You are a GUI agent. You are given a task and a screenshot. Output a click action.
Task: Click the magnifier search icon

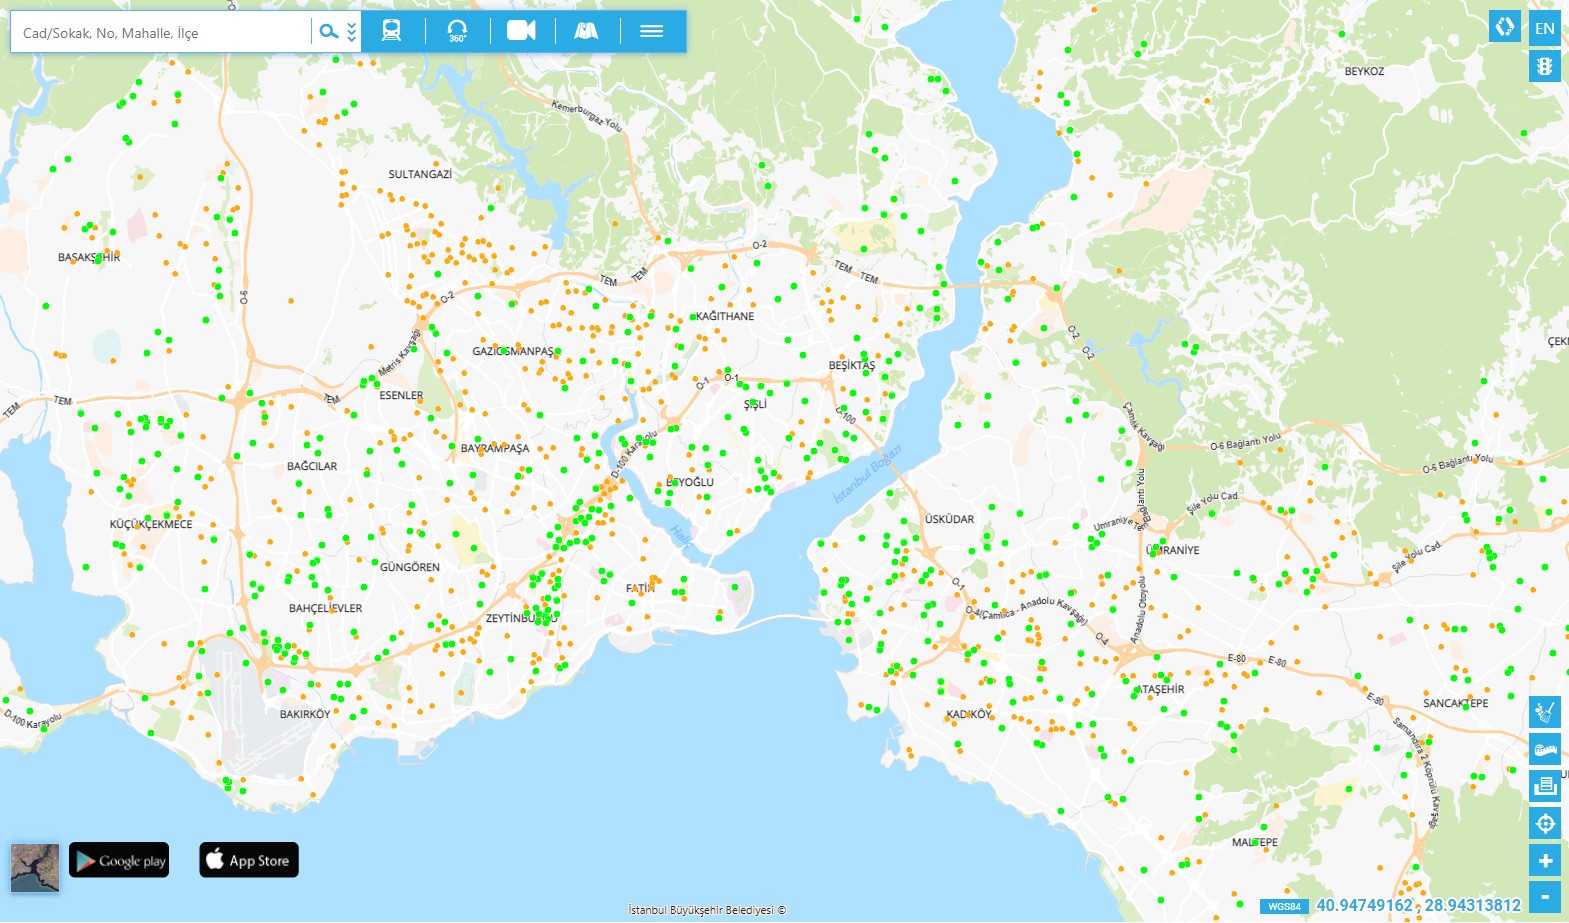pyautogui.click(x=328, y=32)
